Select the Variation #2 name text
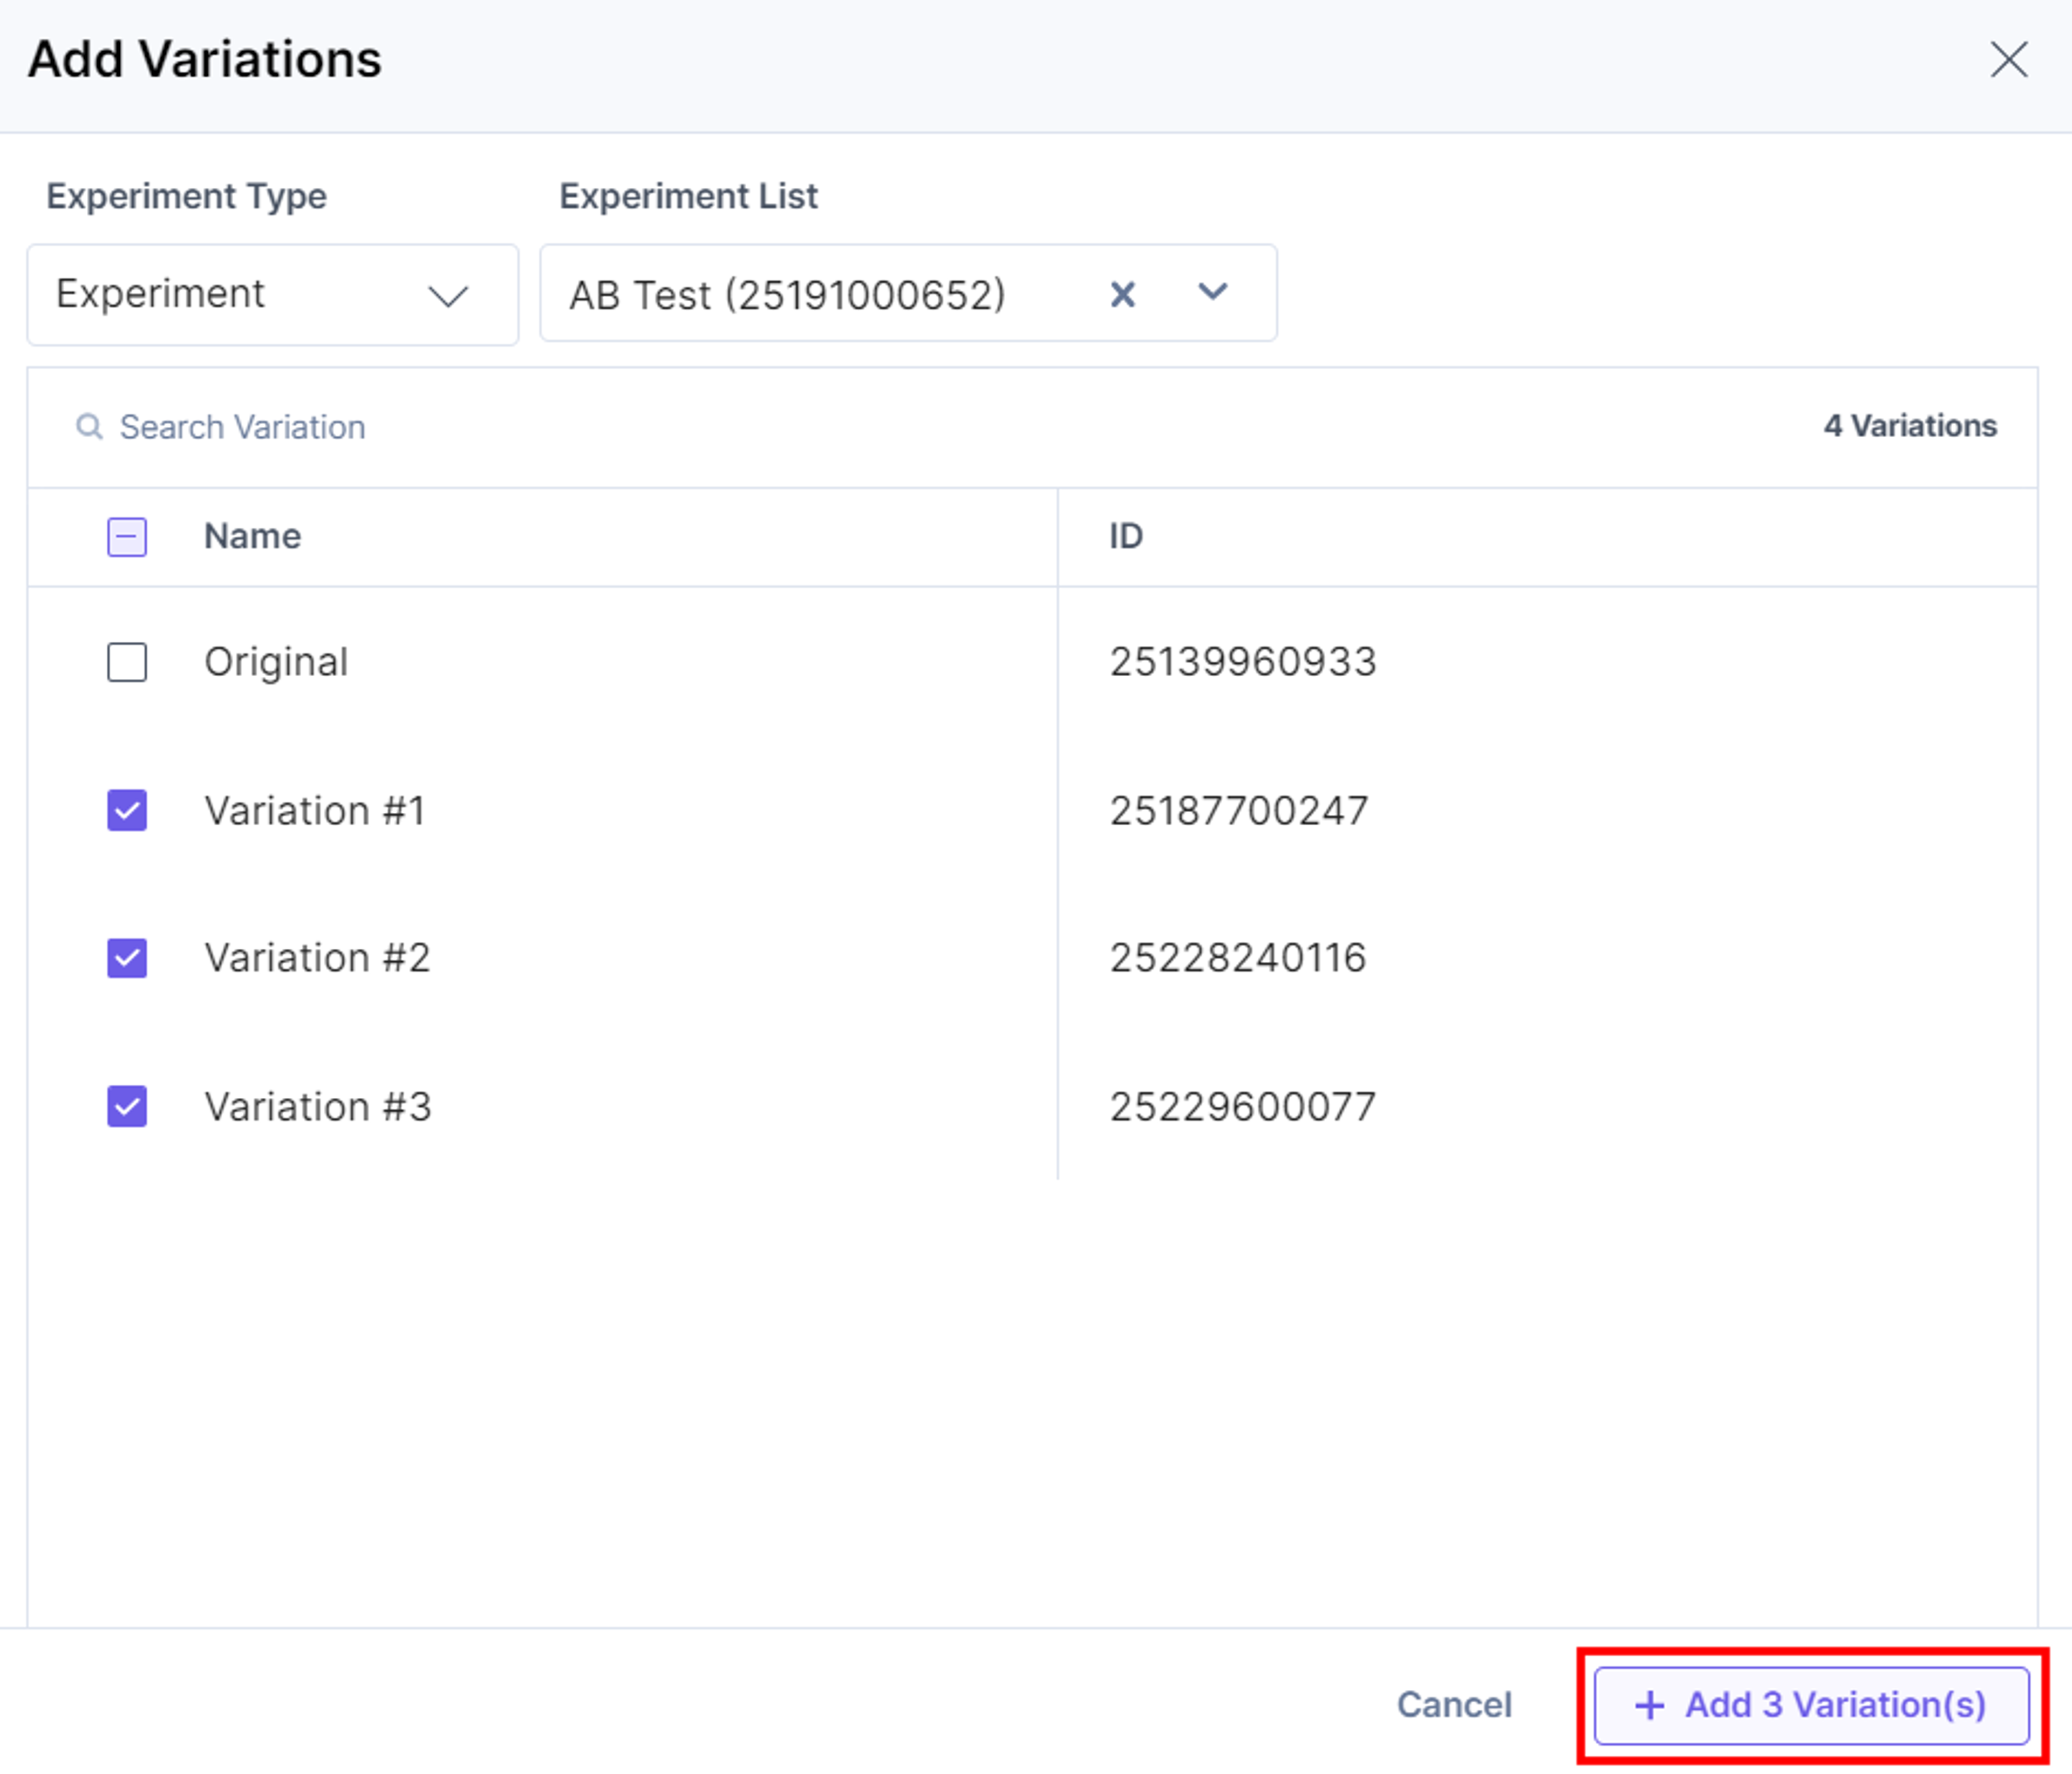The height and width of the screenshot is (1774, 2072). (x=317, y=958)
